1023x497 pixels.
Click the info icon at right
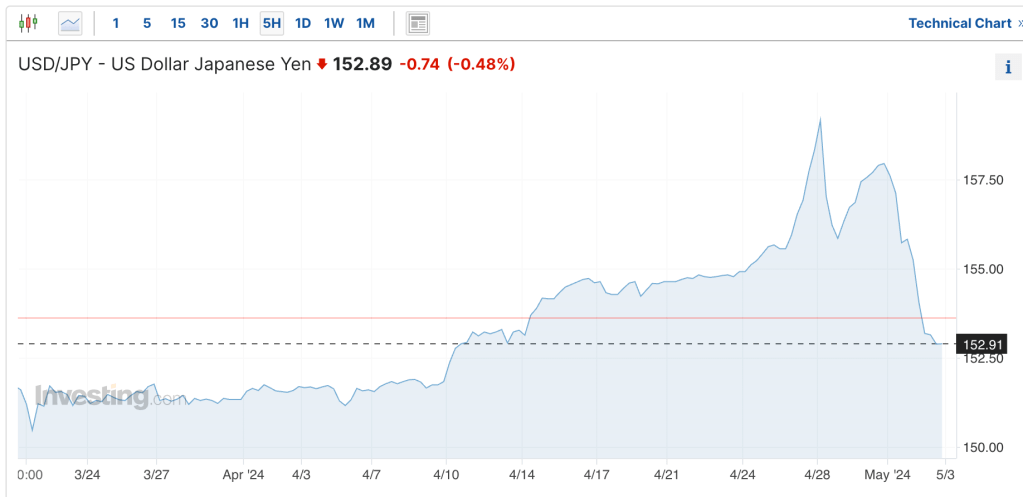[1007, 68]
